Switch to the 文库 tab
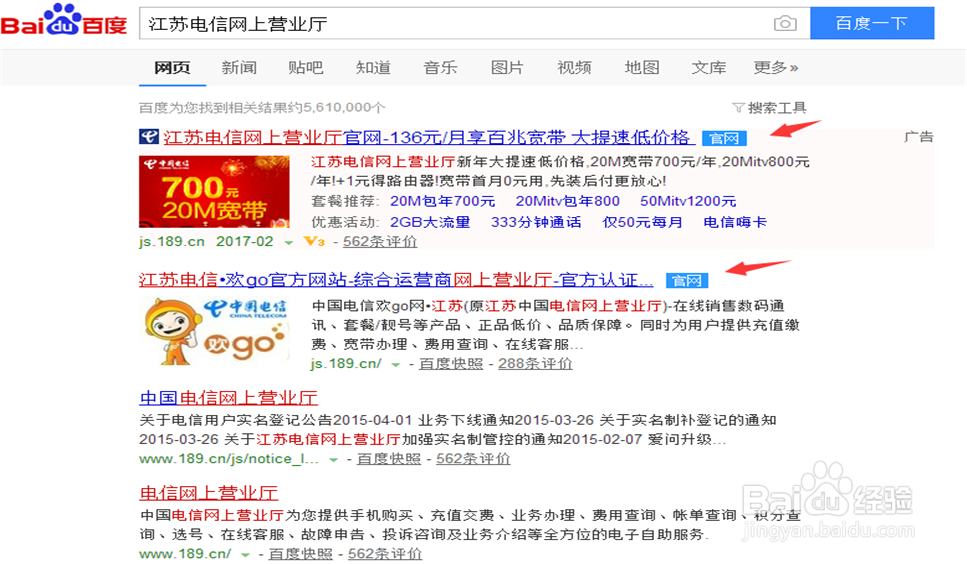Screen dimensions: 967x564 pos(709,67)
